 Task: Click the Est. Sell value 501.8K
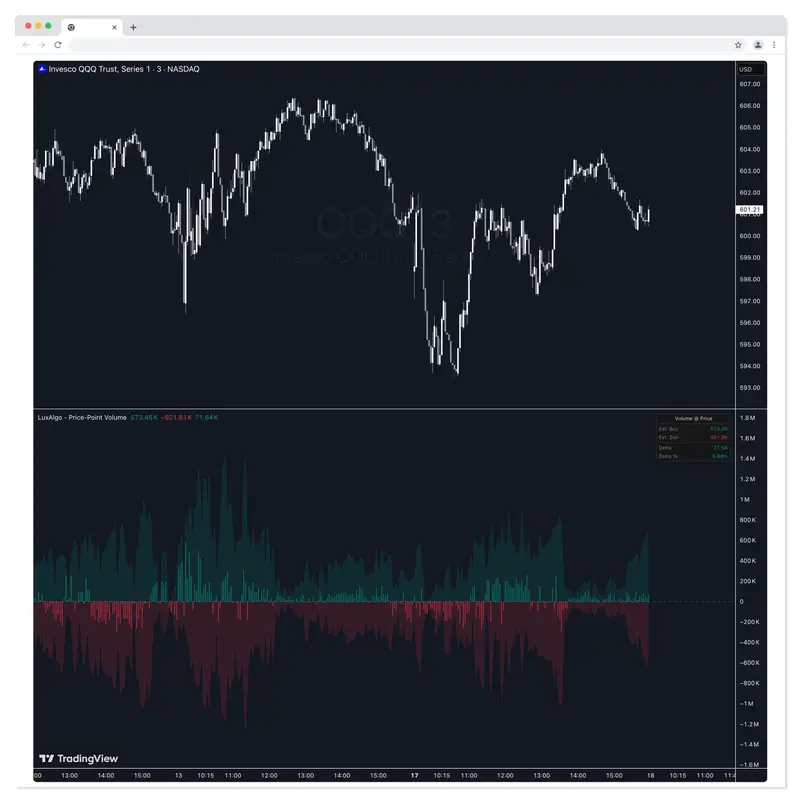click(718, 437)
